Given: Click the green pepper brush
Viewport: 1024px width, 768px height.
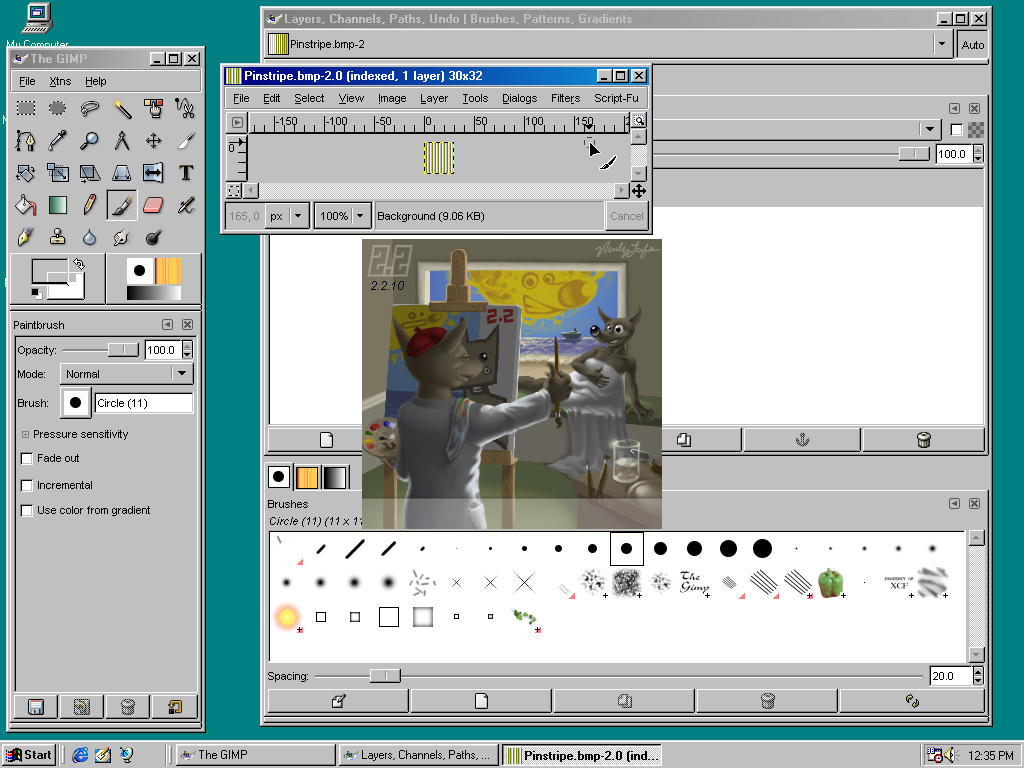Looking at the screenshot, I should click(x=830, y=582).
